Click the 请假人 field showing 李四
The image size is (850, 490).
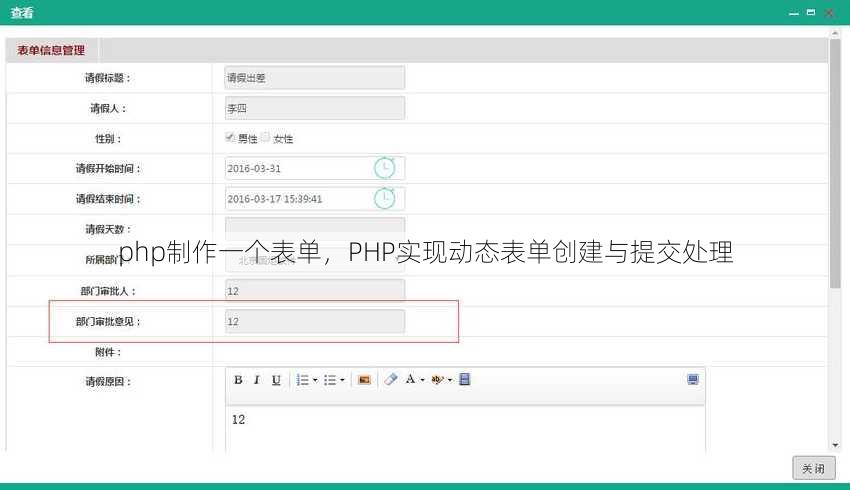(315, 108)
